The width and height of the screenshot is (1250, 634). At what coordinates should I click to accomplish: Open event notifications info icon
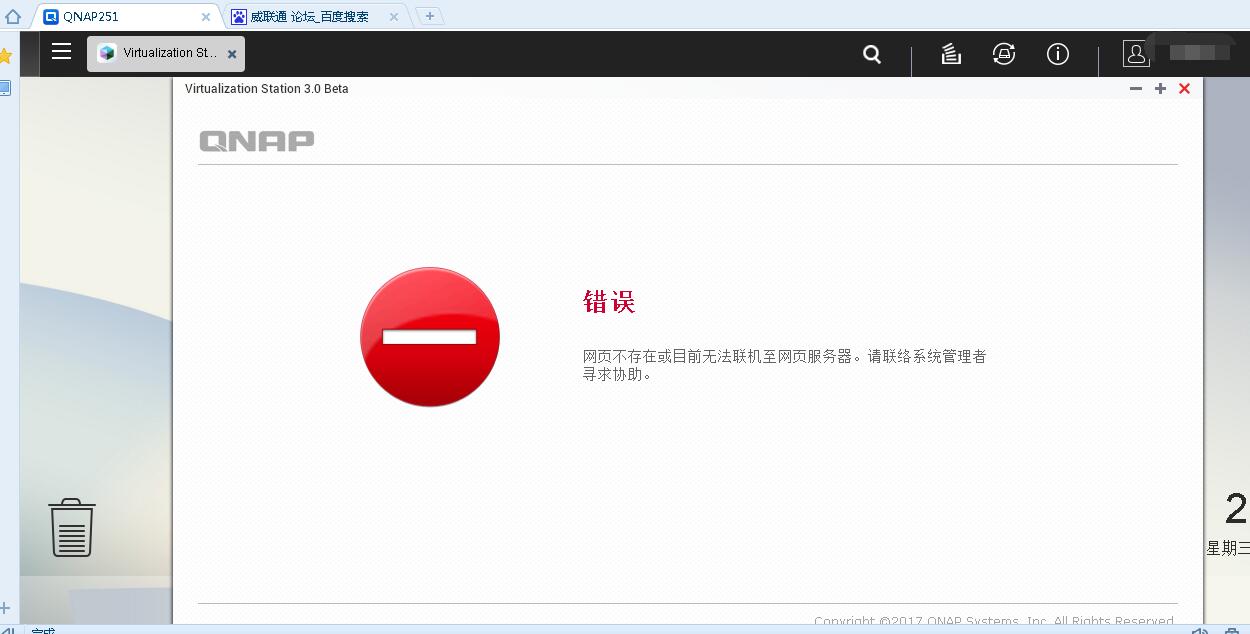tap(1058, 54)
